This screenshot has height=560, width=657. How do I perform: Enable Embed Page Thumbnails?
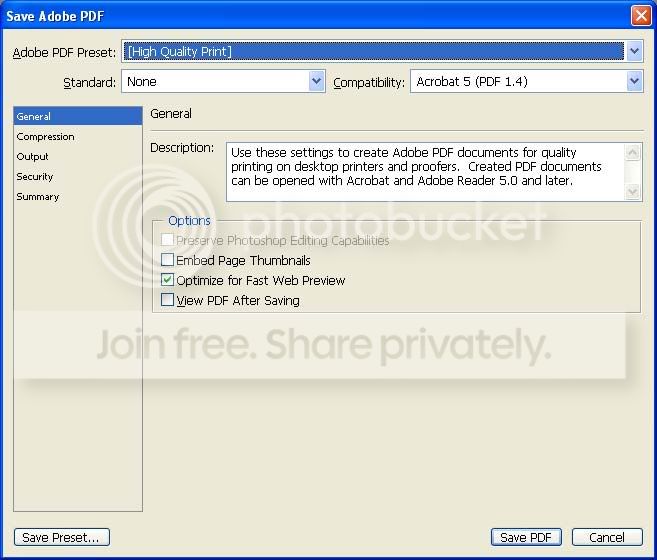point(167,260)
